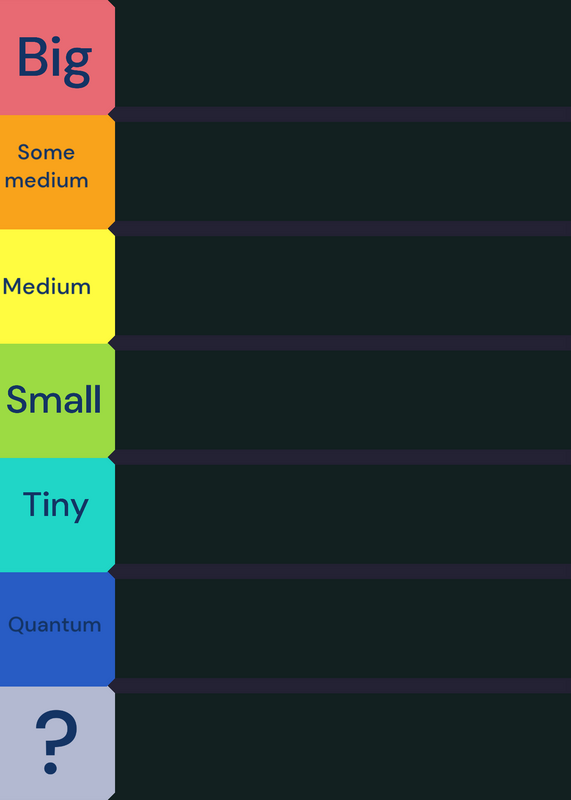
Task: Click divider between Quantum and question mark rows
Action: point(339,686)
